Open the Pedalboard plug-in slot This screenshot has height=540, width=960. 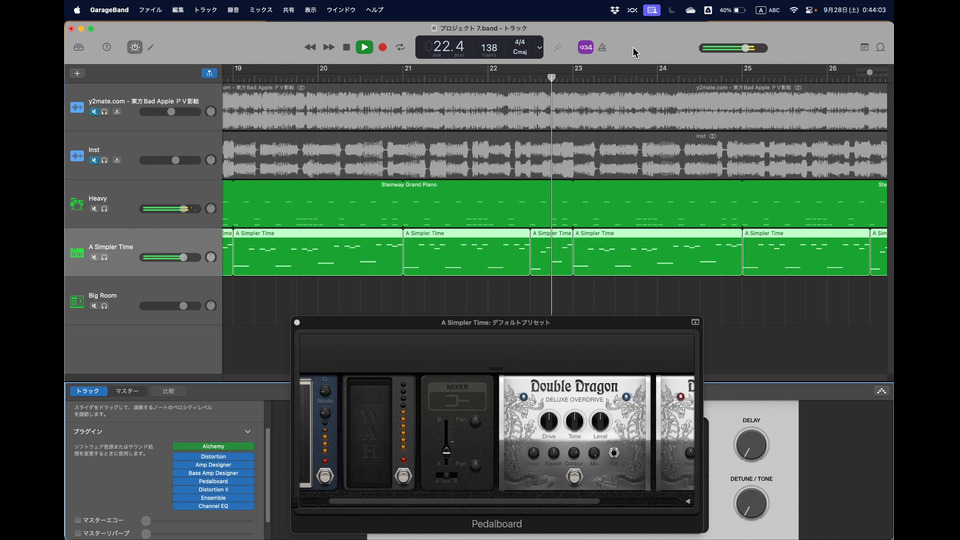(x=213, y=481)
